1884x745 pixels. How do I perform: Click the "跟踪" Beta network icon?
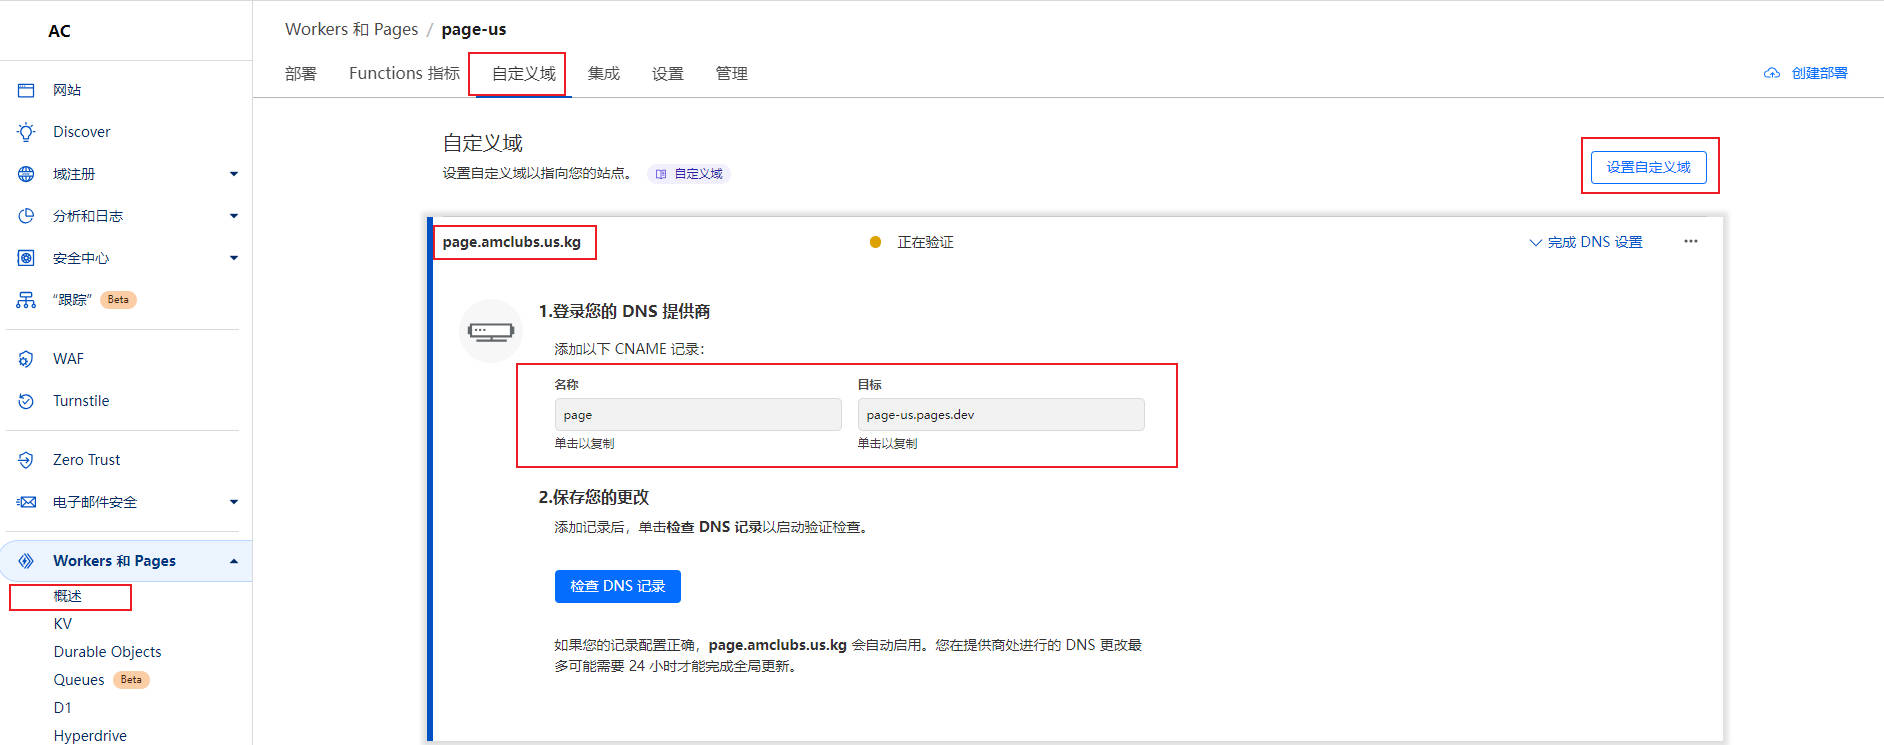[x=26, y=300]
